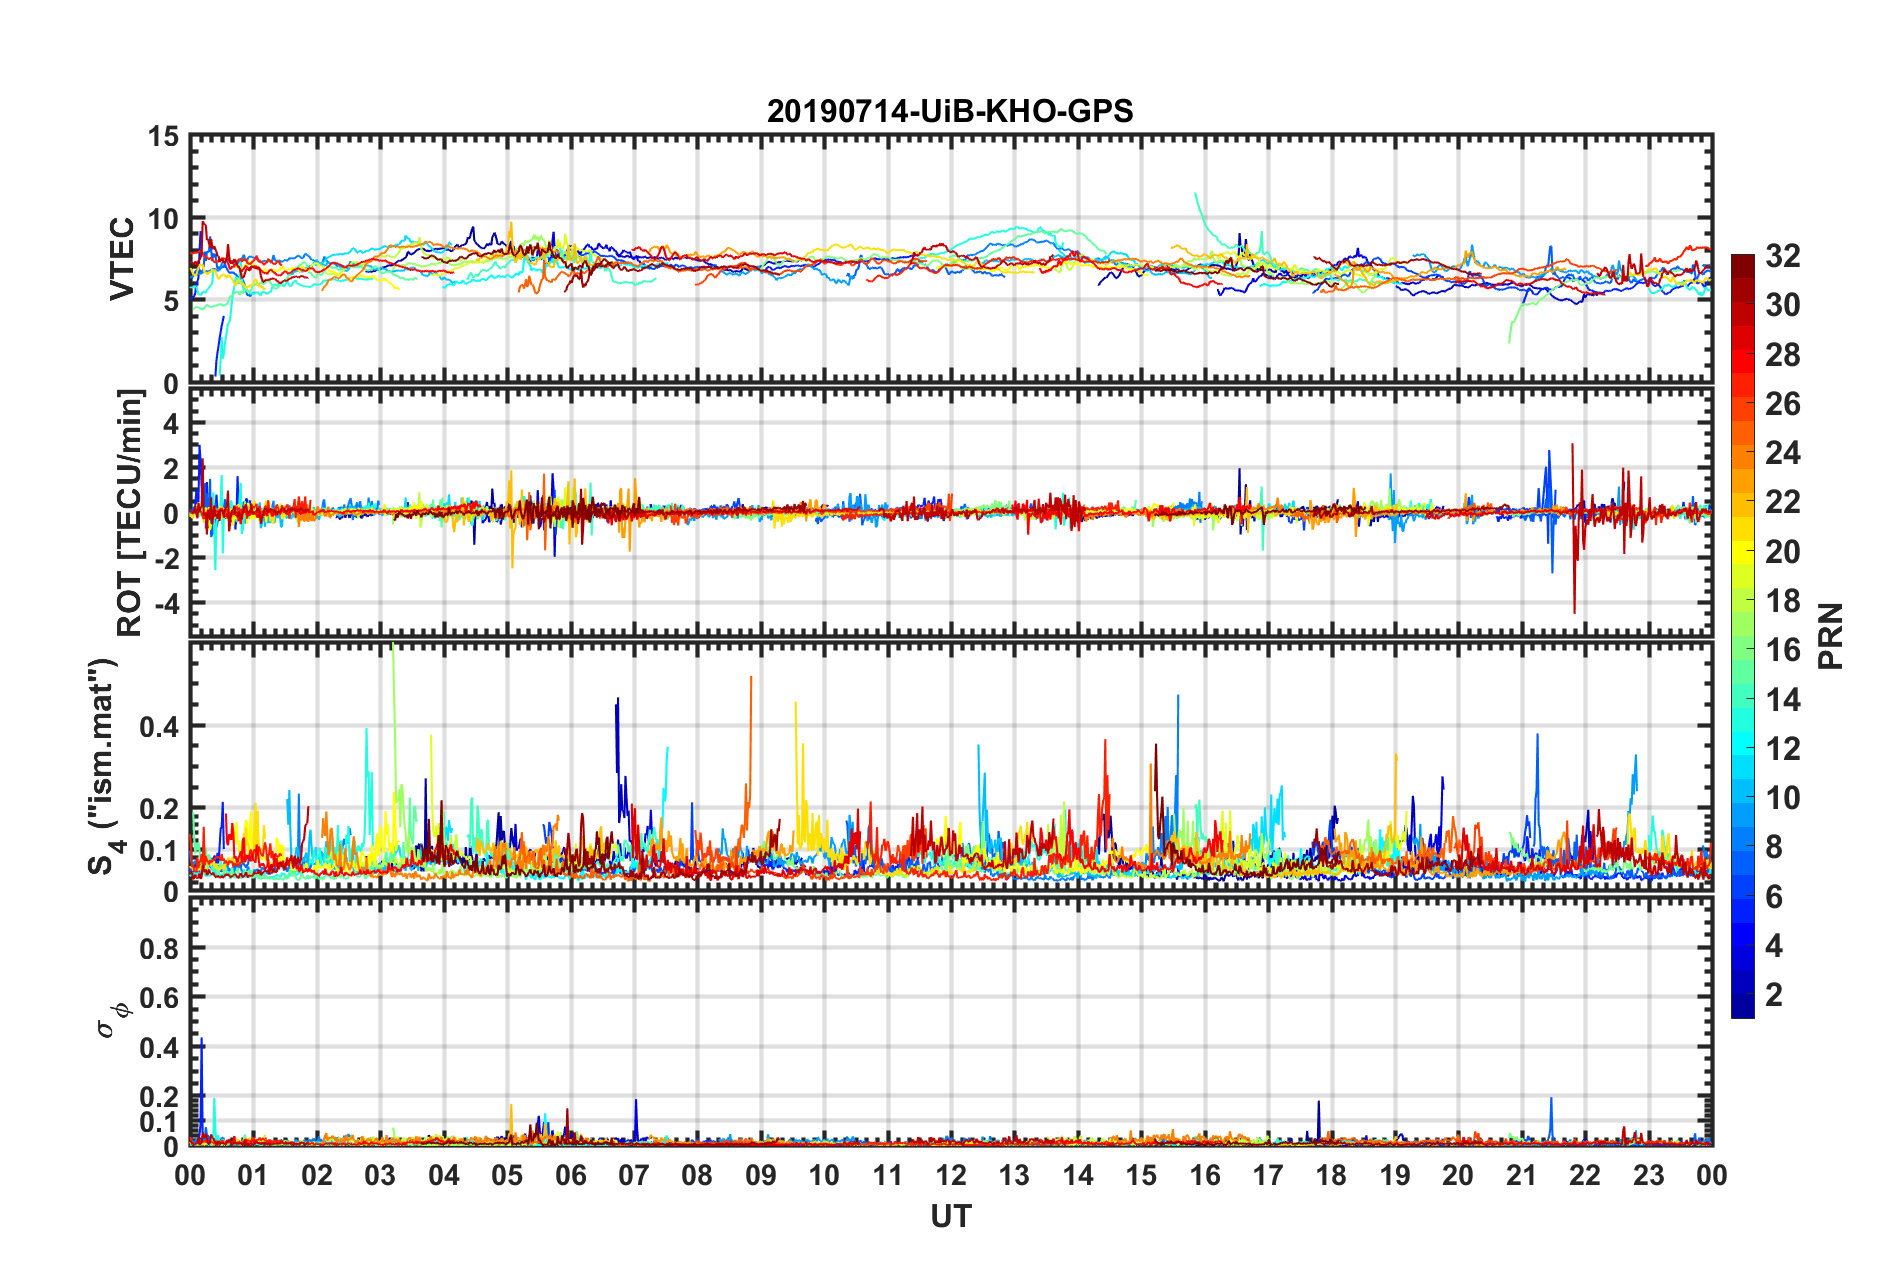The width and height of the screenshot is (1902, 1272).
Task: Click the ROT [TECU/min] axis label
Action: (x=130, y=513)
